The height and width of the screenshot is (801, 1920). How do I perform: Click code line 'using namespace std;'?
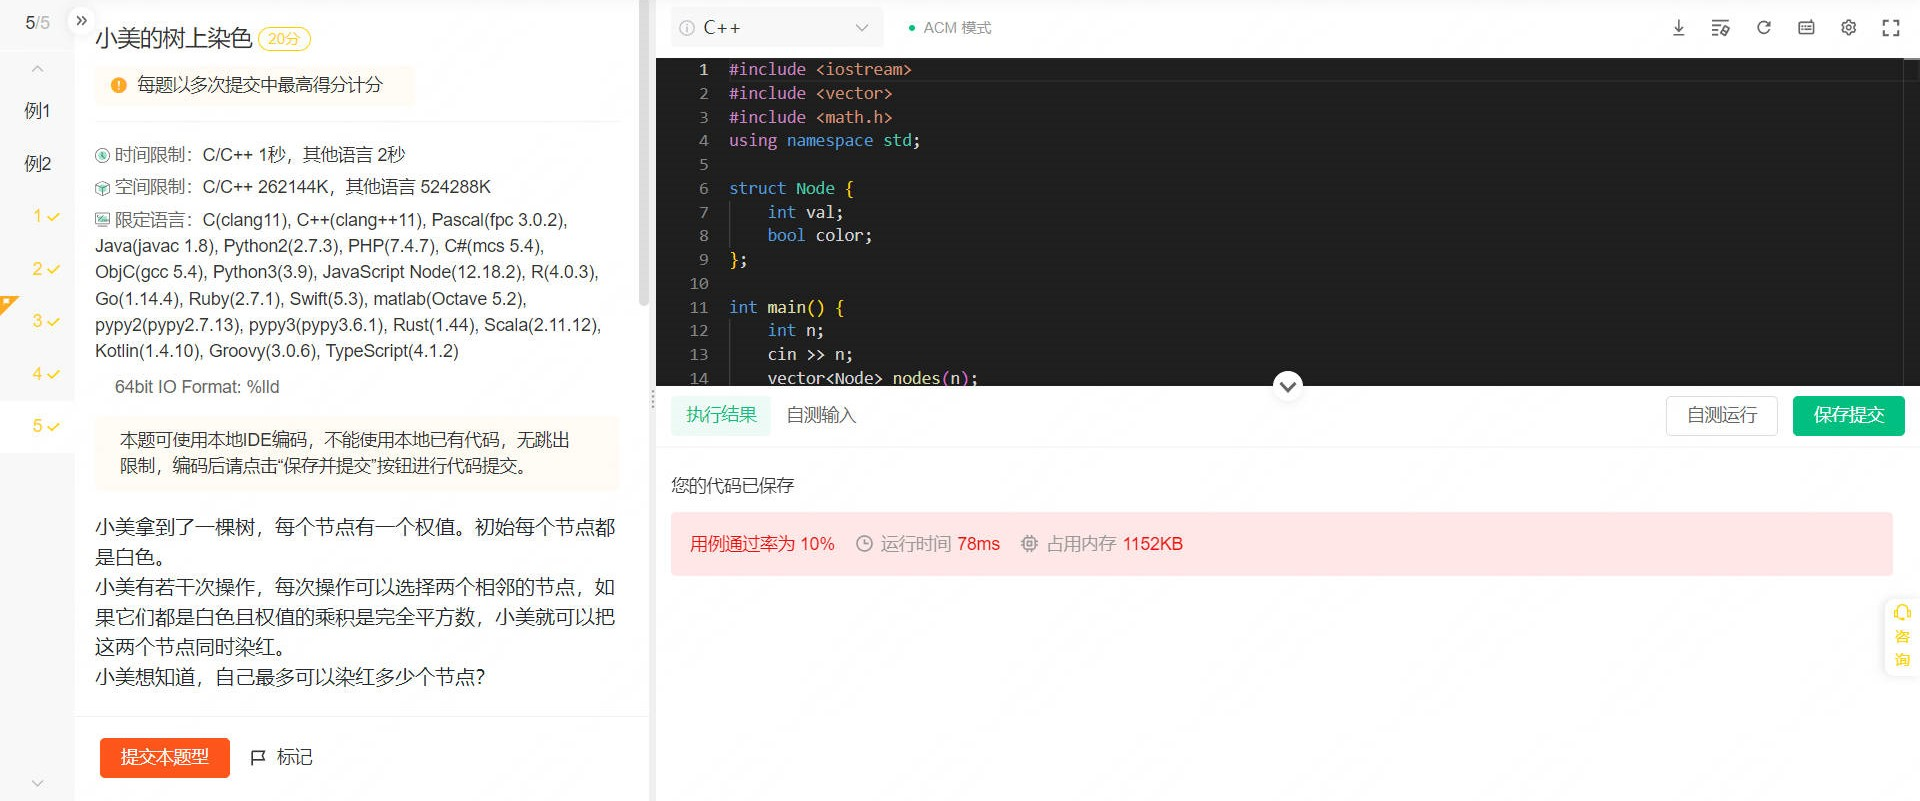(x=824, y=141)
